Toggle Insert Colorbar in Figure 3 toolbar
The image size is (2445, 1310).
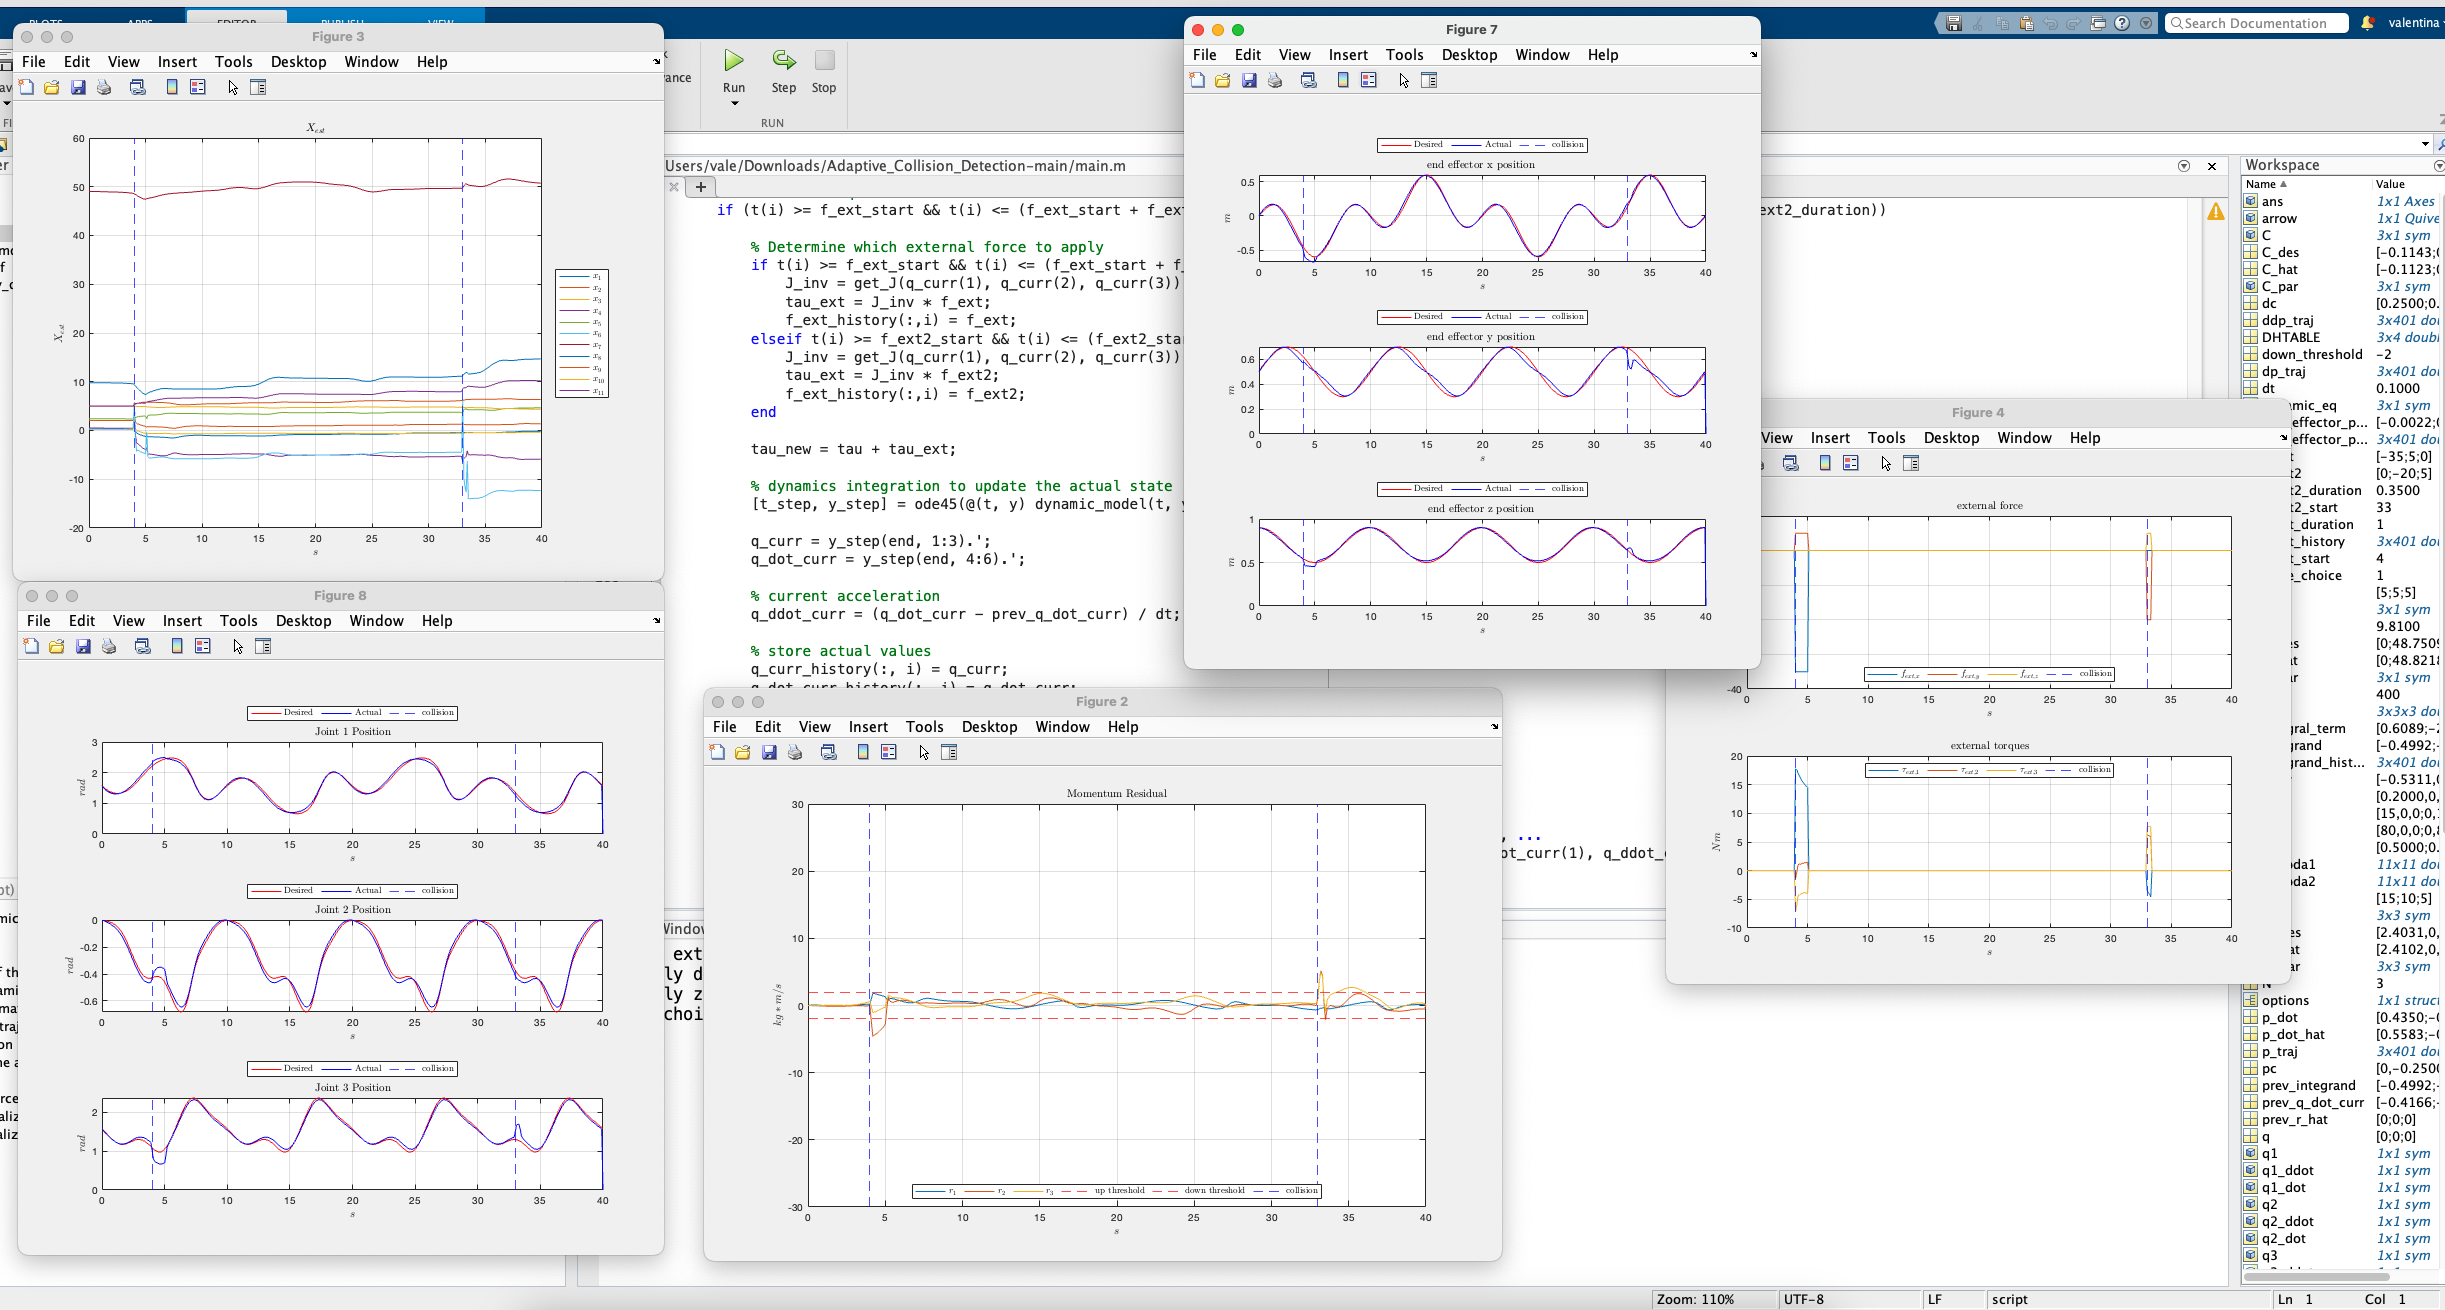(172, 88)
